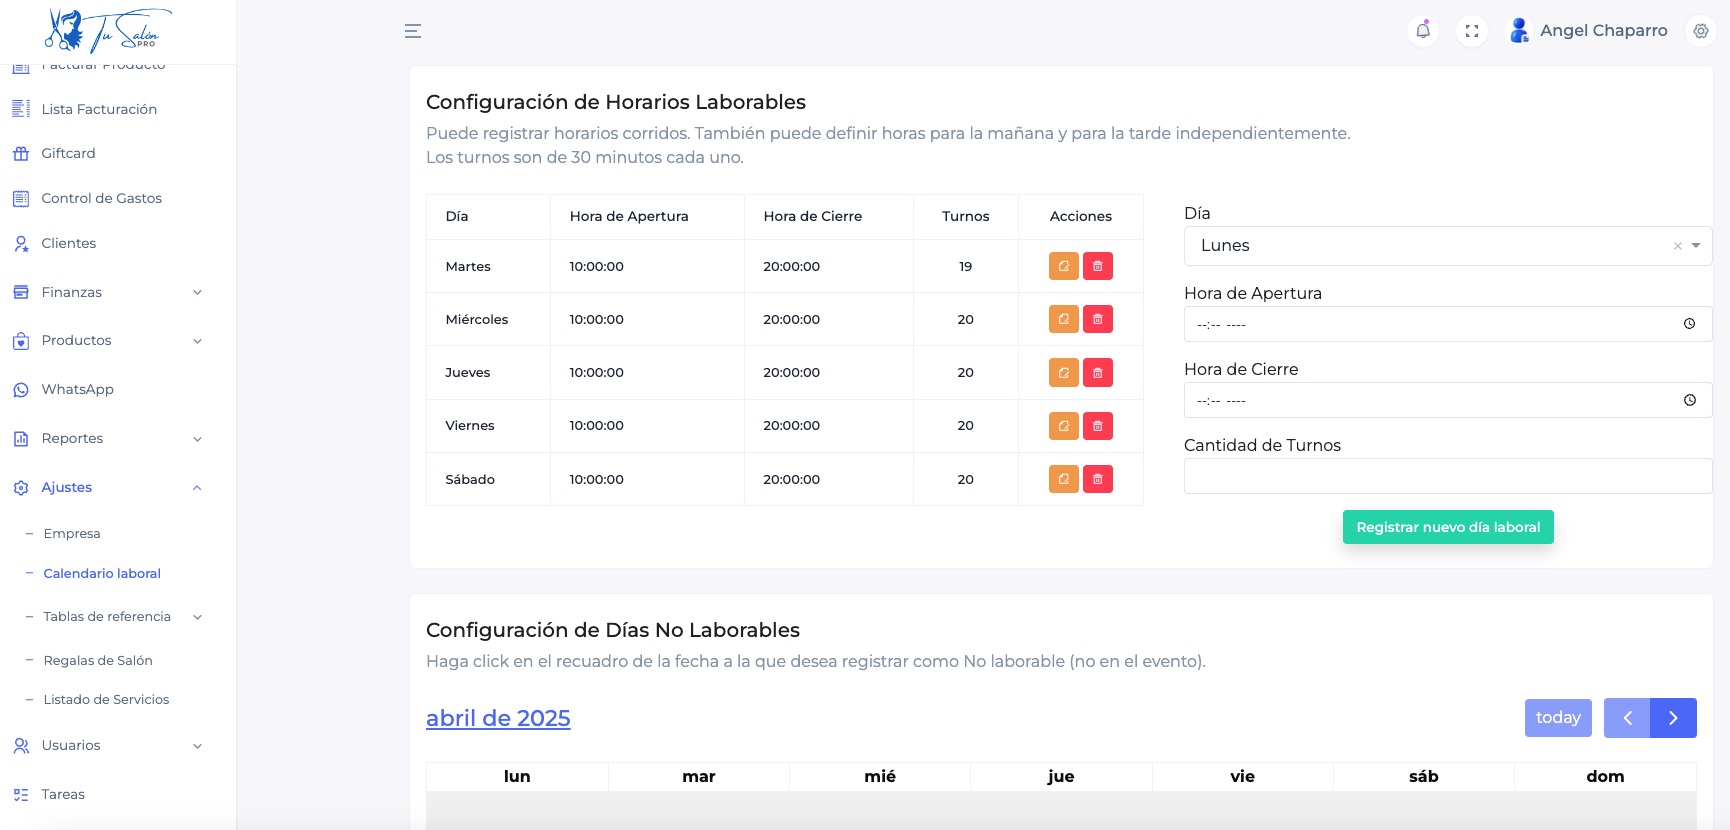This screenshot has width=1730, height=830.
Task: Collapse sidebar with hamburger menu icon
Action: pos(412,31)
